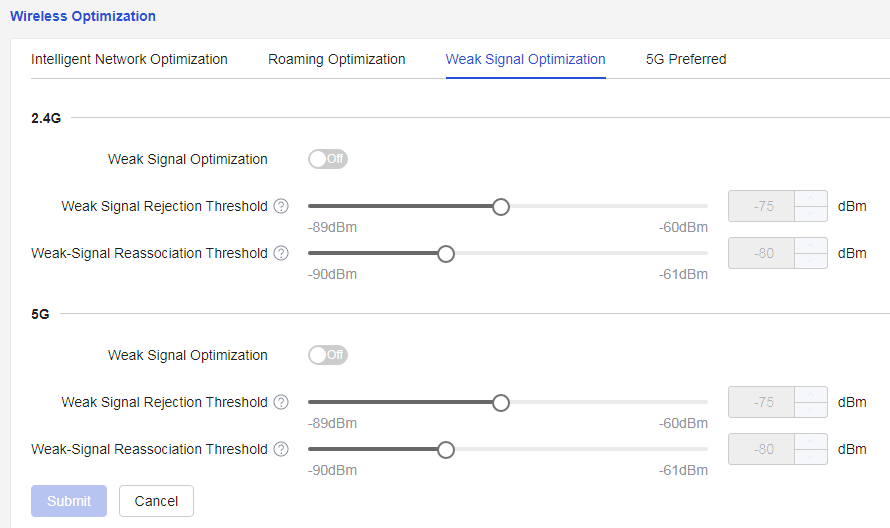This screenshot has width=890, height=528.
Task: Click the Cancel button
Action: [x=156, y=501]
